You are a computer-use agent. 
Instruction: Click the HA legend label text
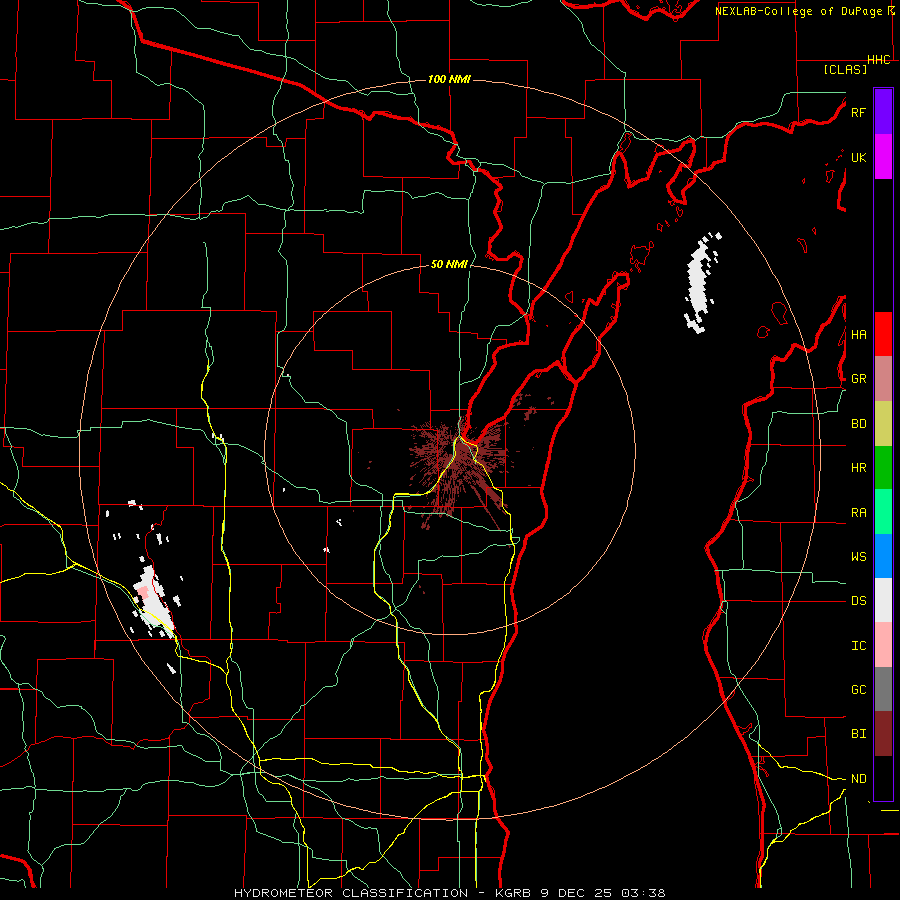[858, 334]
